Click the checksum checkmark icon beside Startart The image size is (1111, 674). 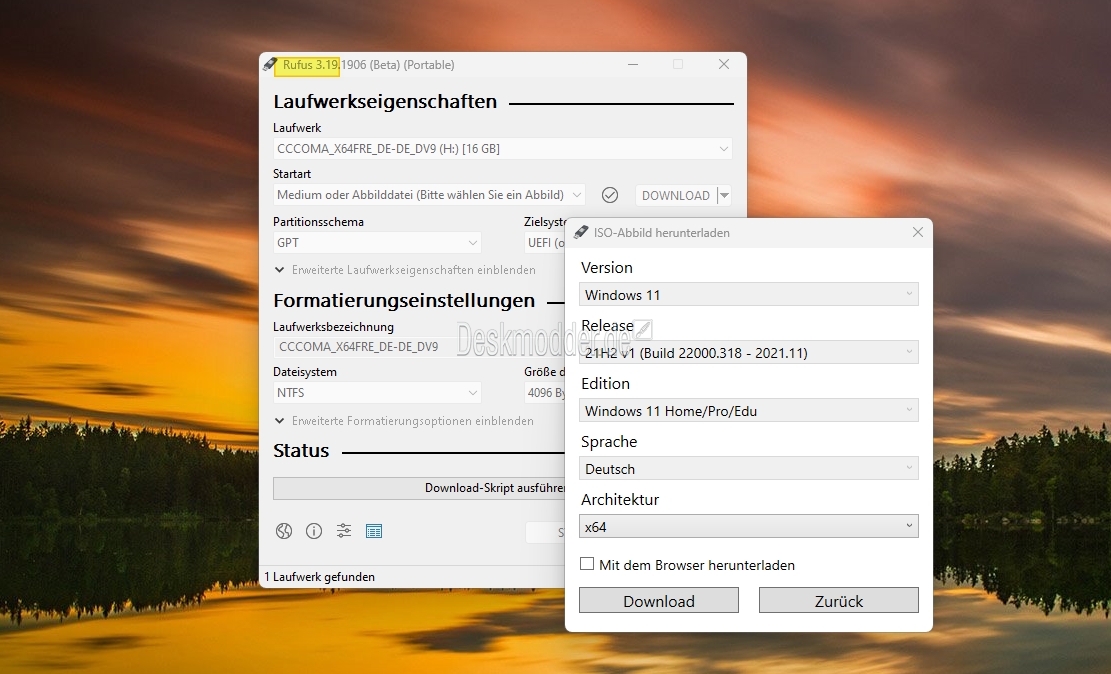coord(609,195)
